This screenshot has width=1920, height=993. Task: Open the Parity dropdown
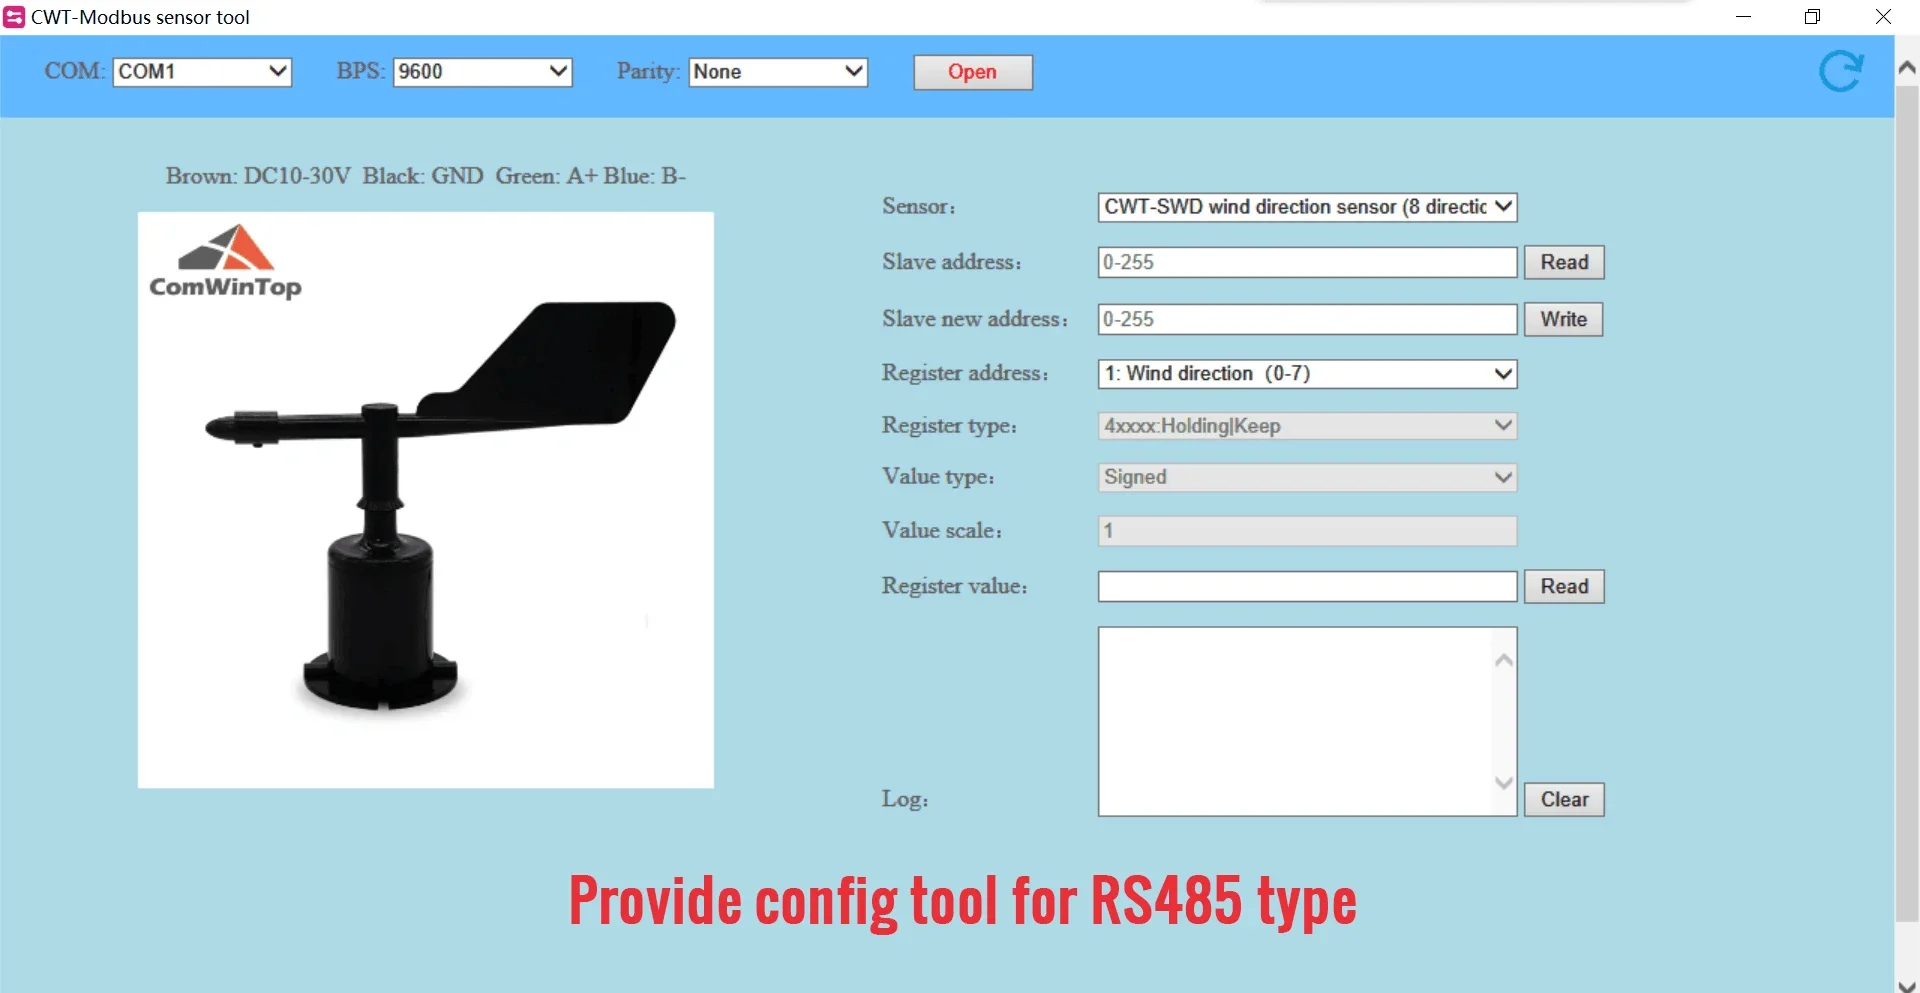pyautogui.click(x=777, y=72)
